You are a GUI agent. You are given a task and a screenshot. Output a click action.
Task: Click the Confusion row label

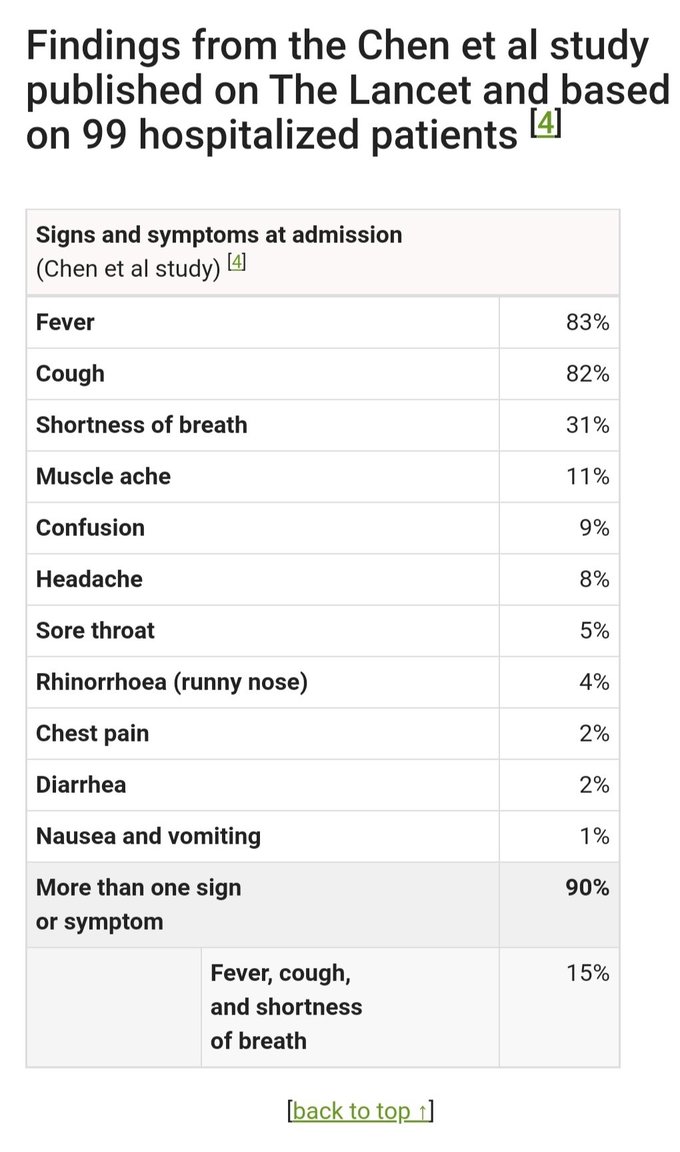pyautogui.click(x=90, y=528)
